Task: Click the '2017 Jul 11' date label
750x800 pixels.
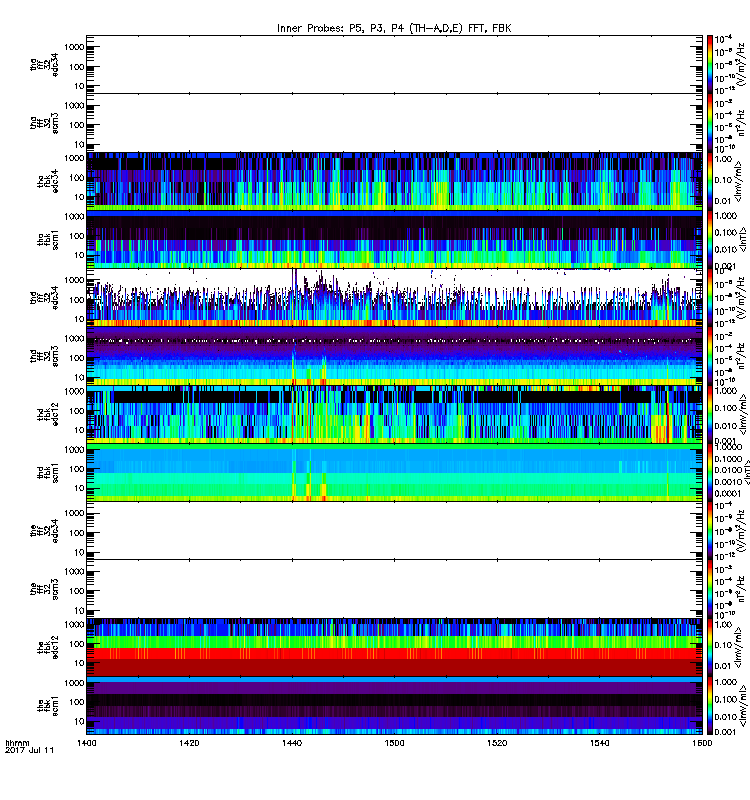Action: [29, 750]
